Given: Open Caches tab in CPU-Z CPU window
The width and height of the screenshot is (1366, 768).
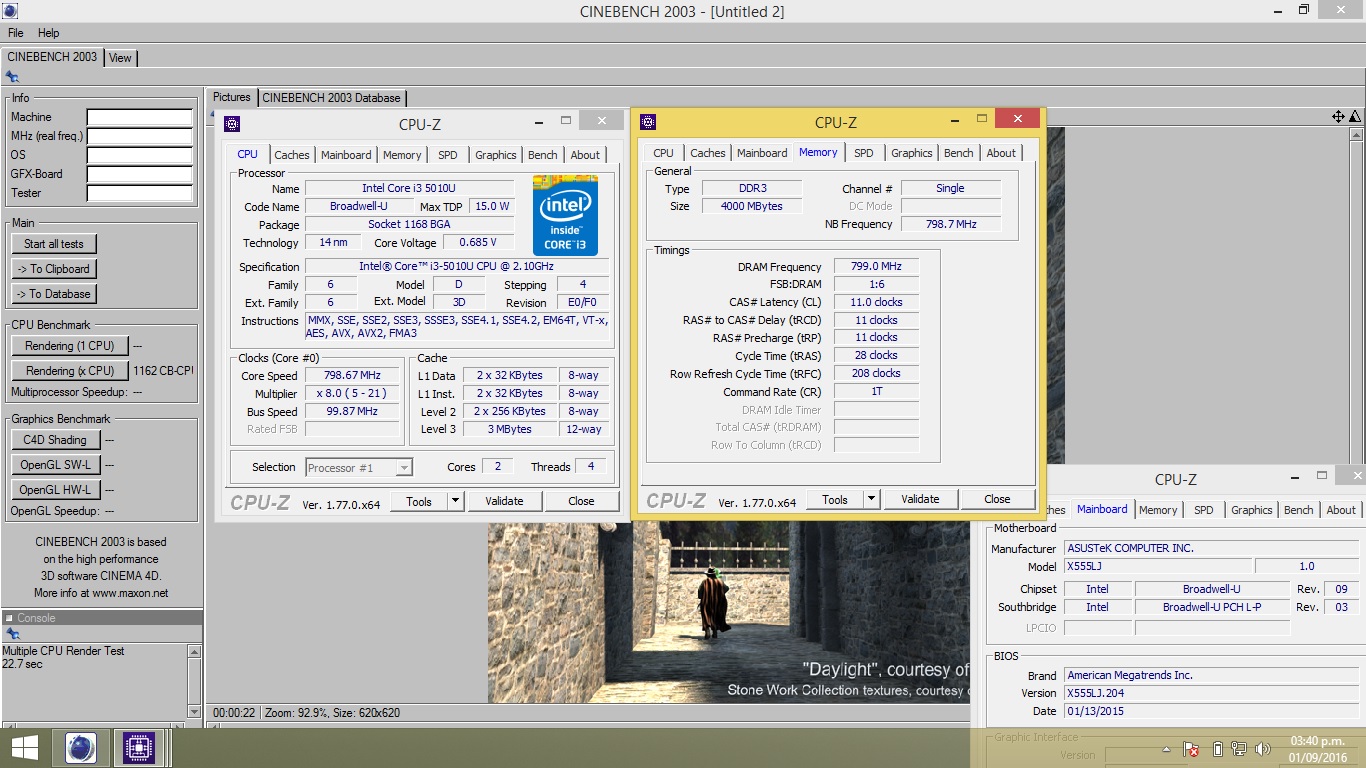Looking at the screenshot, I should click(x=292, y=155).
